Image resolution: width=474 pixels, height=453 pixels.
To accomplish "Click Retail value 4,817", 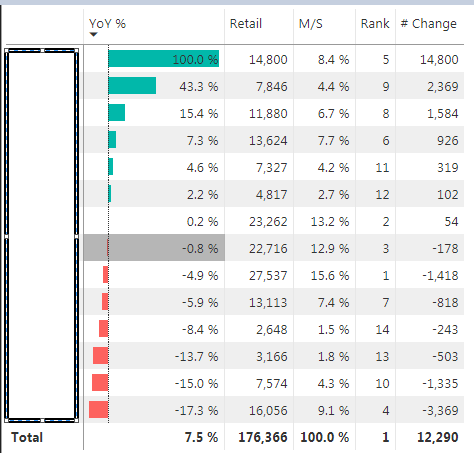I will (x=271, y=195).
